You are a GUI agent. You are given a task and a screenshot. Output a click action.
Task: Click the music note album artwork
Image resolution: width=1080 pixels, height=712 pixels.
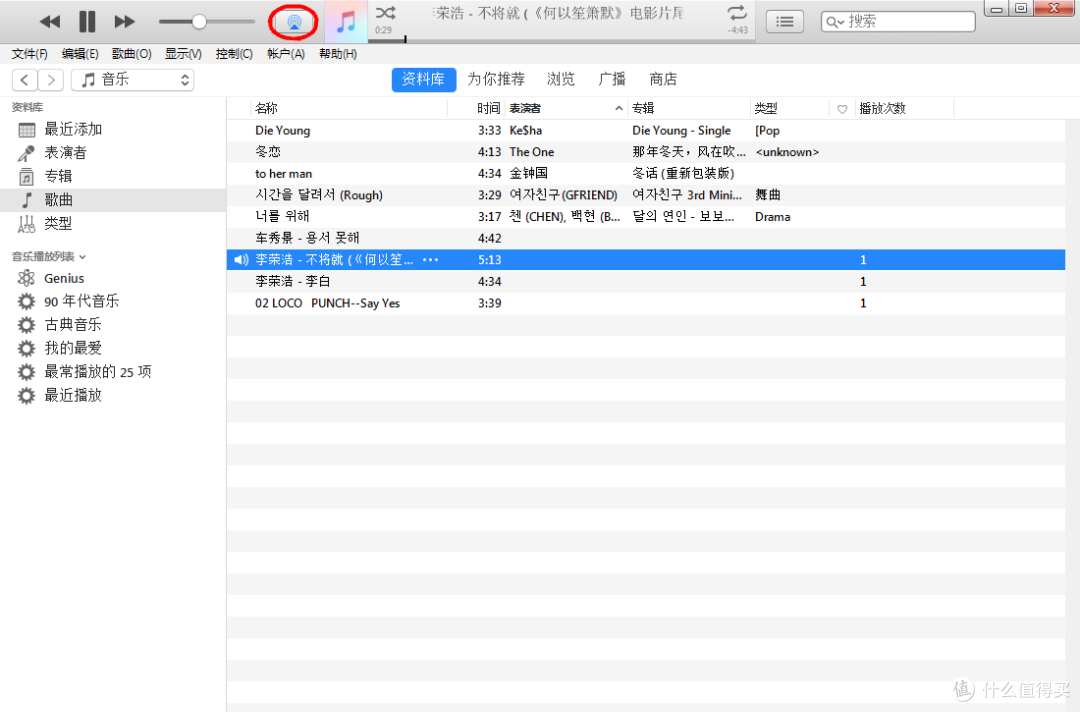(x=346, y=22)
